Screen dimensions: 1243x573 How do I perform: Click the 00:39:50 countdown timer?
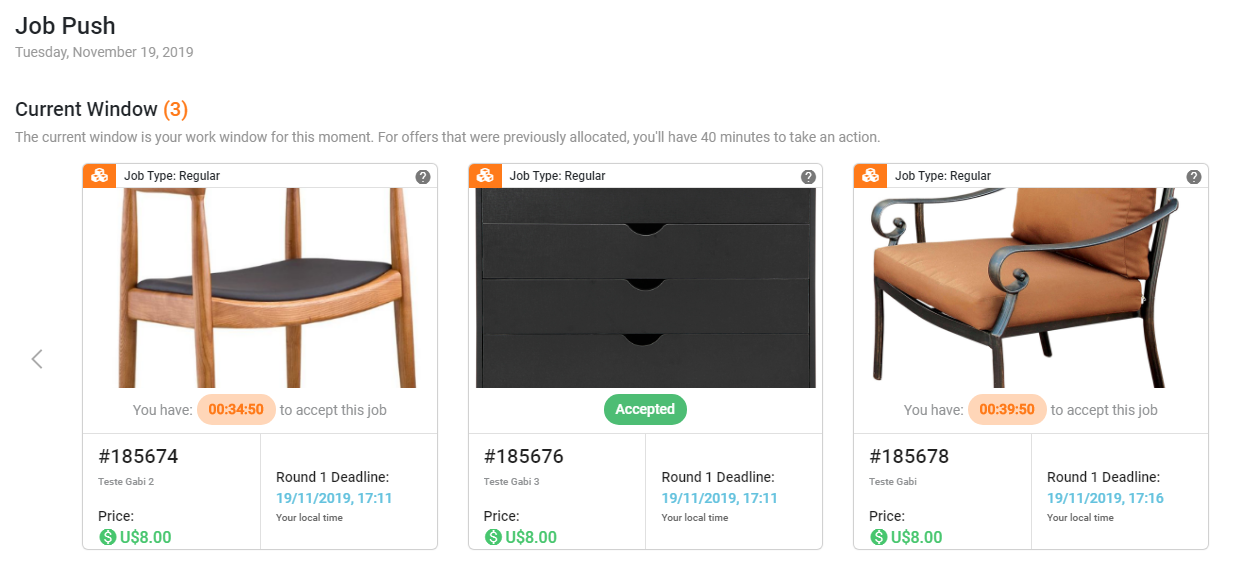[x=1007, y=409]
